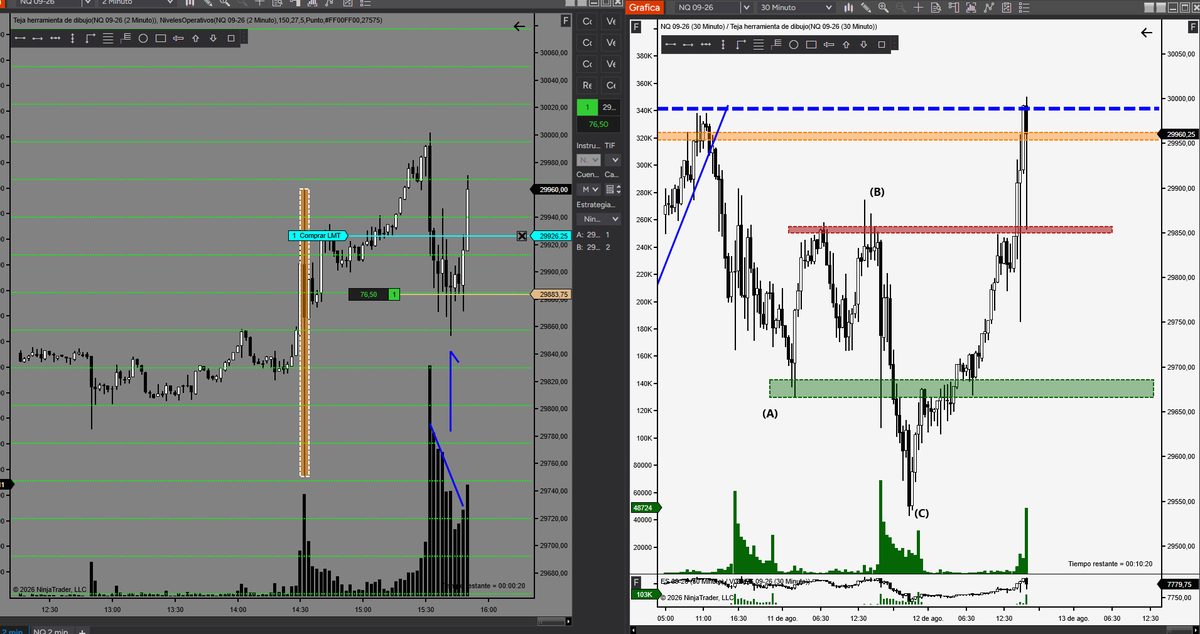
Task: Choose the down arrow marker on 2-minute chart
Action: coord(214,39)
